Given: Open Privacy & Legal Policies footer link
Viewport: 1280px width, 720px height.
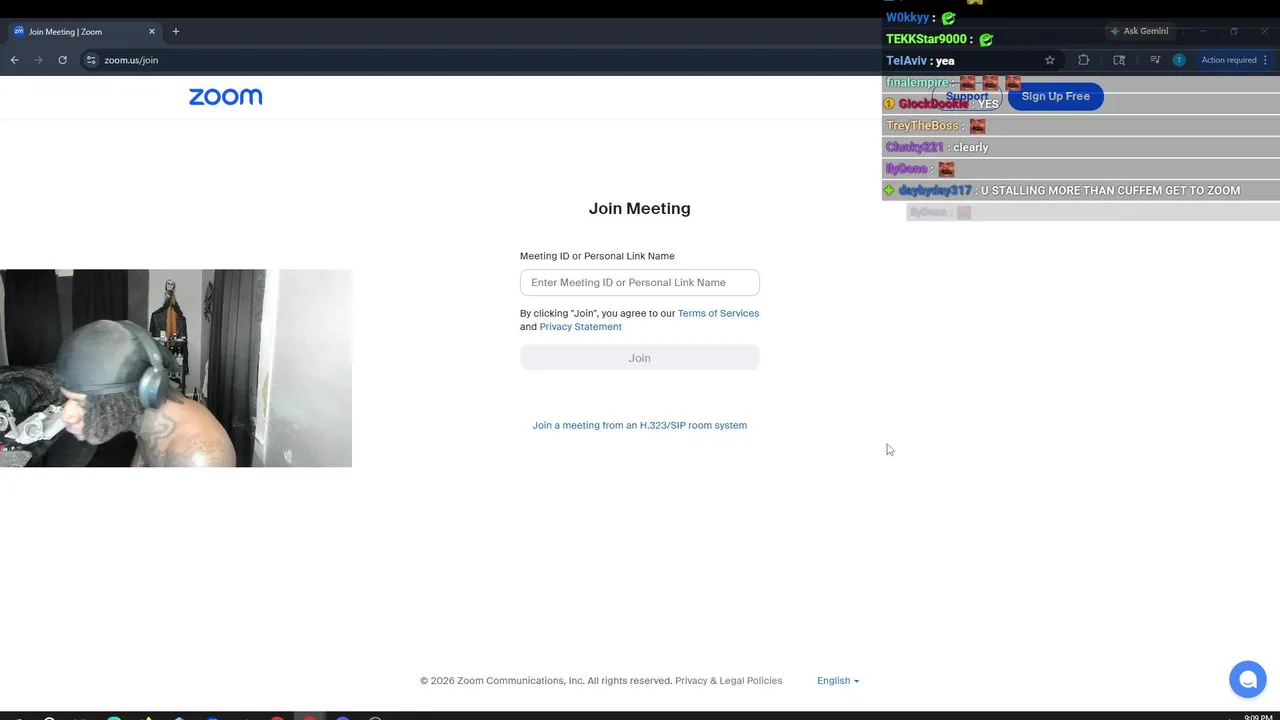Looking at the screenshot, I should [x=729, y=681].
